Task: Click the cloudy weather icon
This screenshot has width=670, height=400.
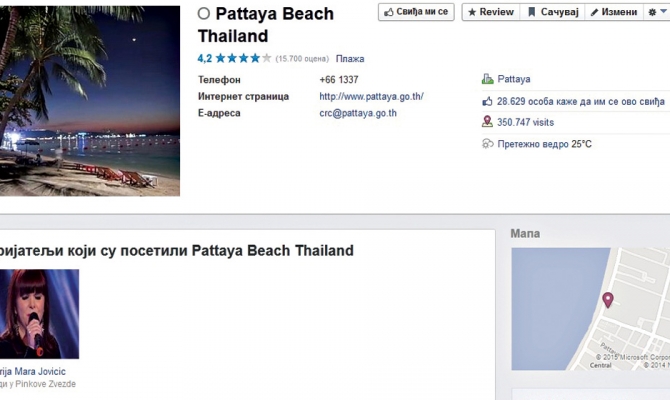Action: click(x=487, y=144)
